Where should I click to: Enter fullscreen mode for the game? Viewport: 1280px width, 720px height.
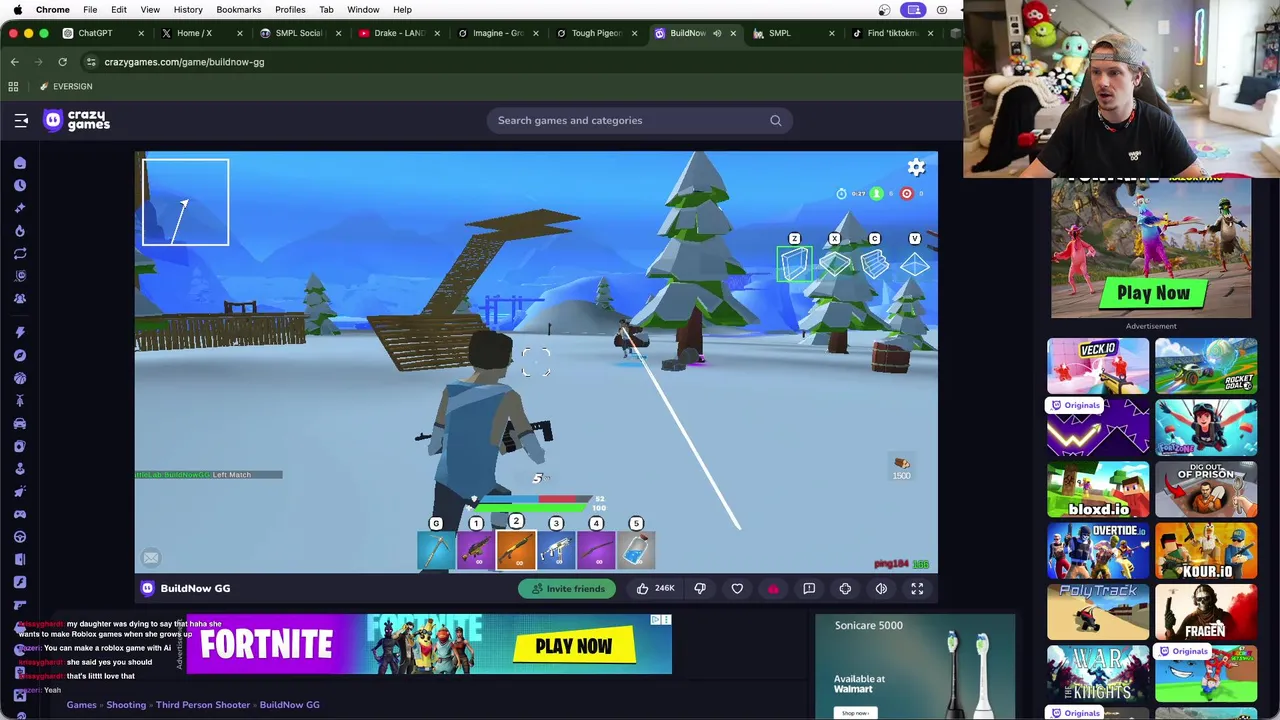point(917,589)
